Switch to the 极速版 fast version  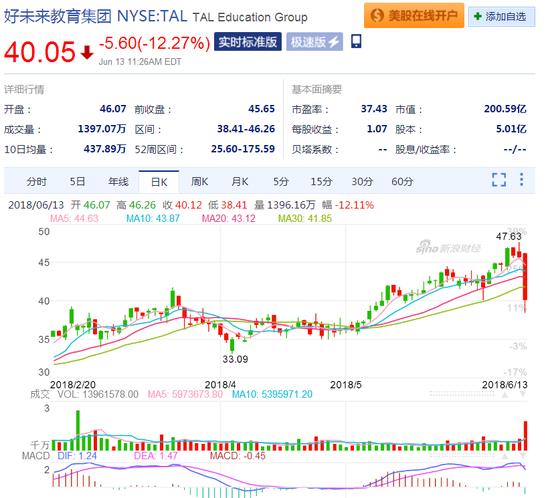(x=315, y=42)
